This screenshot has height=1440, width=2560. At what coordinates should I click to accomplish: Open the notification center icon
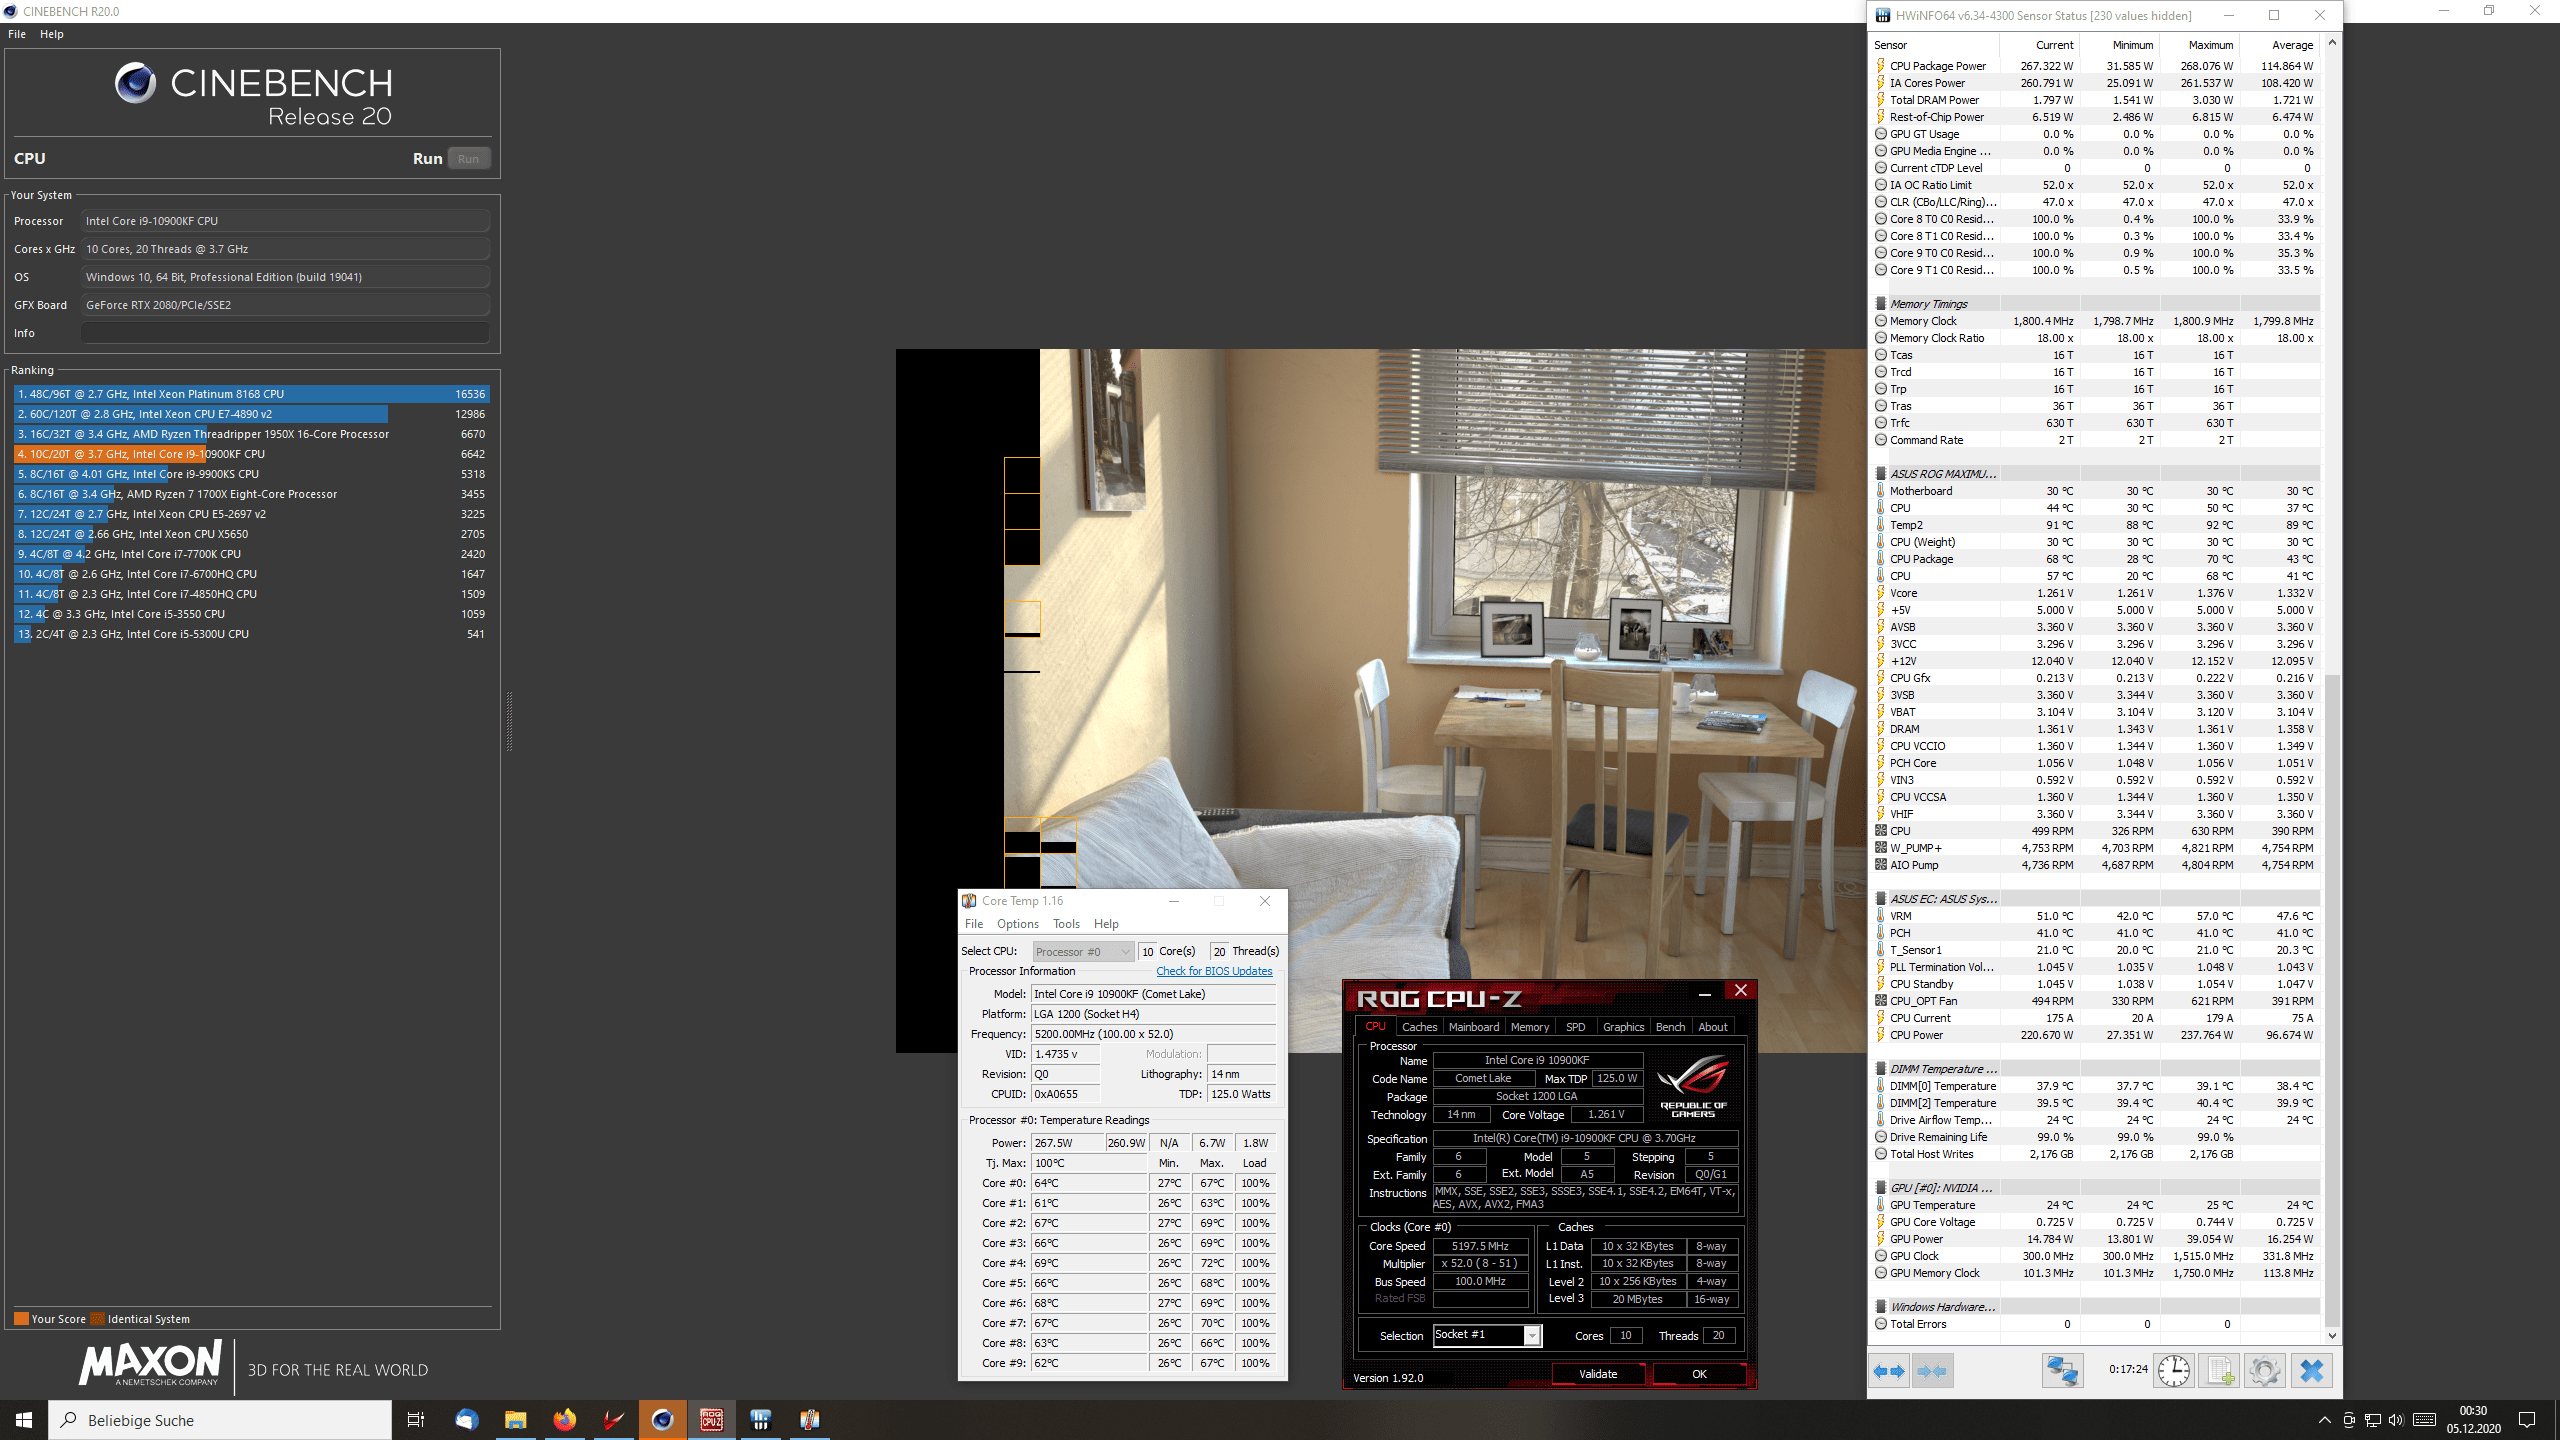[x=2527, y=1420]
